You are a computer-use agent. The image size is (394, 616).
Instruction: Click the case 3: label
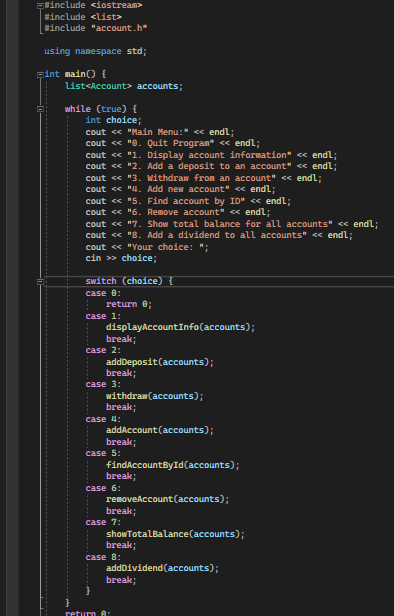click(103, 384)
